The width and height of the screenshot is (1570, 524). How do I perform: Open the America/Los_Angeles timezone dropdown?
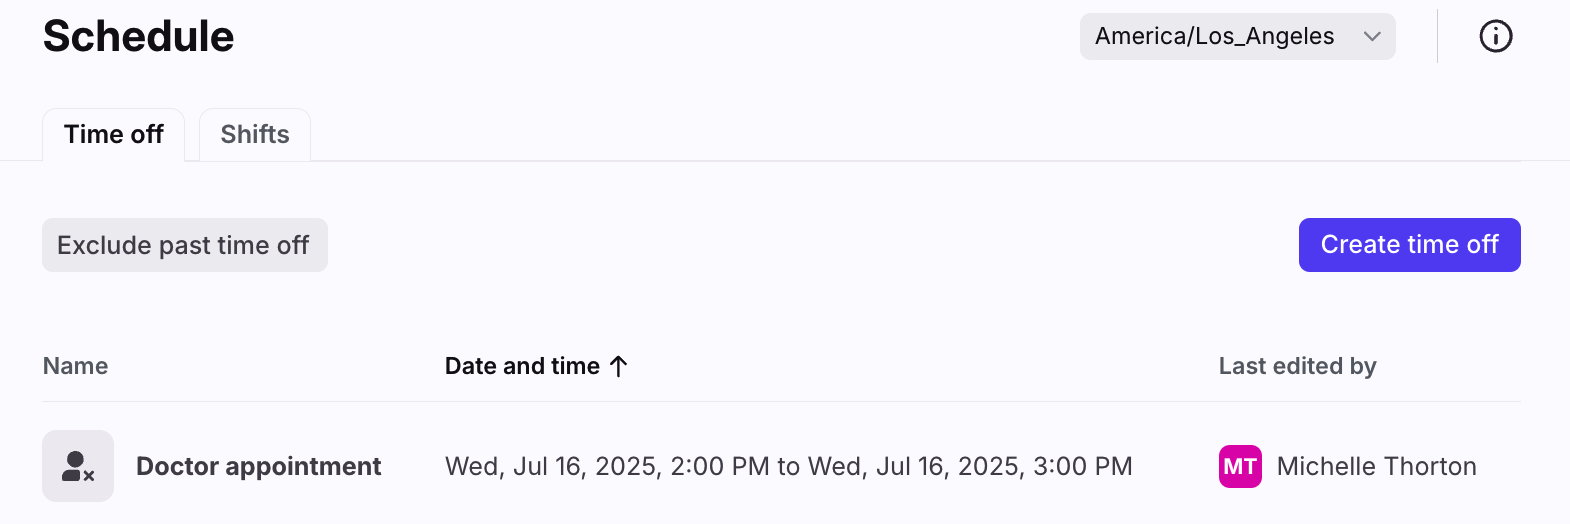tap(1237, 37)
